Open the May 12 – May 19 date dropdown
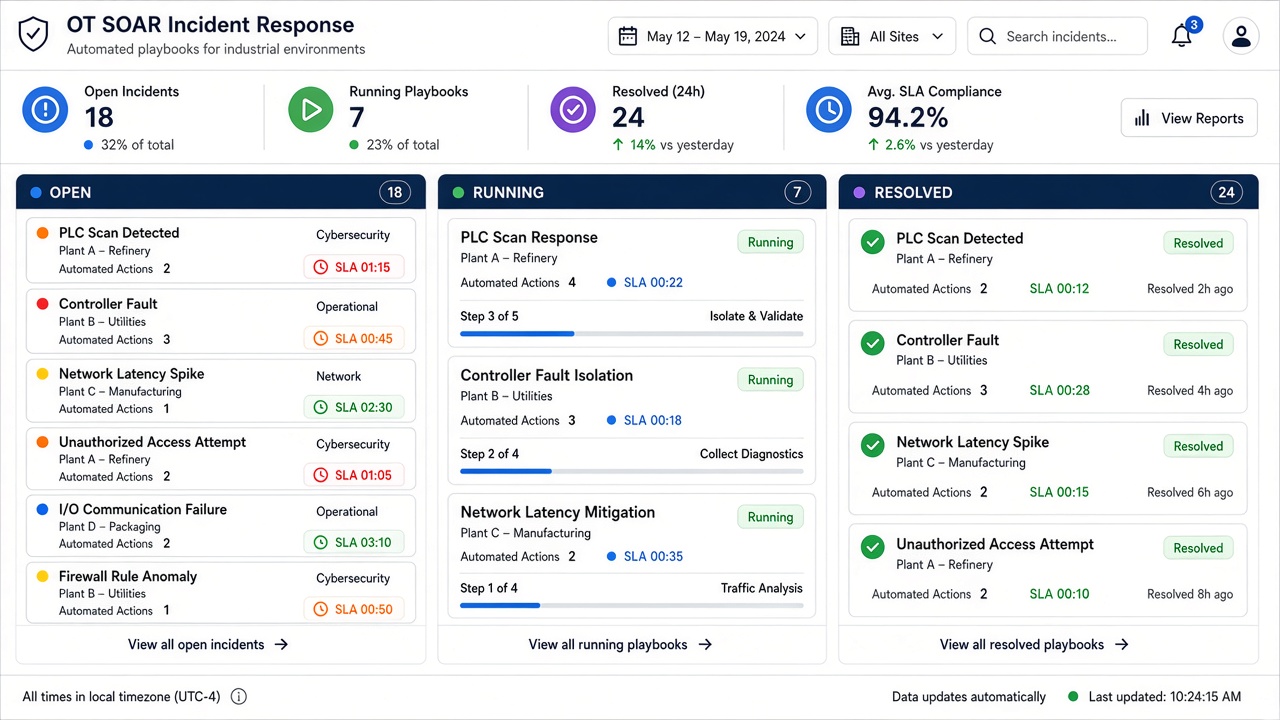This screenshot has height=720, width=1280. click(713, 36)
